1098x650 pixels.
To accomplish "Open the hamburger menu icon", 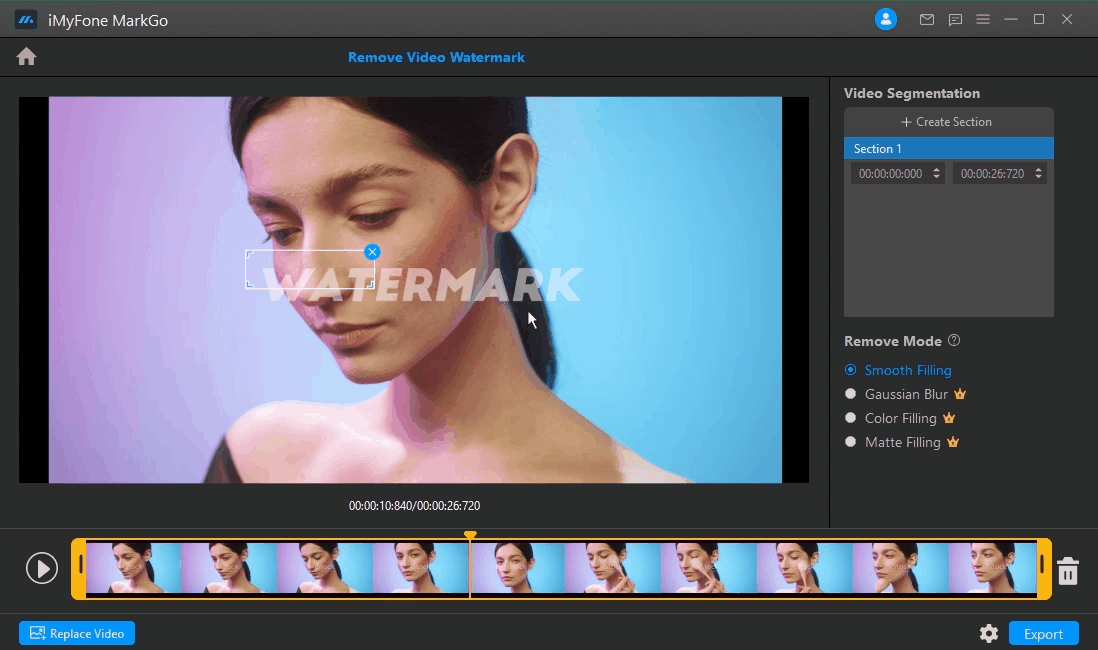I will pyautogui.click(x=983, y=20).
